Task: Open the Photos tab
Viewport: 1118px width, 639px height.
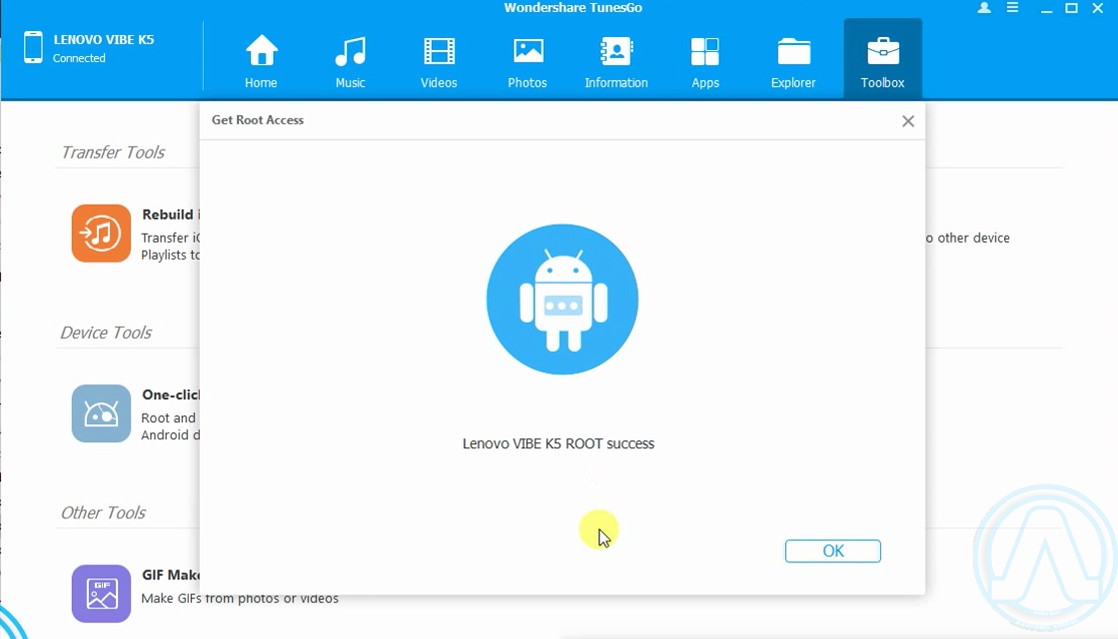Action: [x=528, y=61]
